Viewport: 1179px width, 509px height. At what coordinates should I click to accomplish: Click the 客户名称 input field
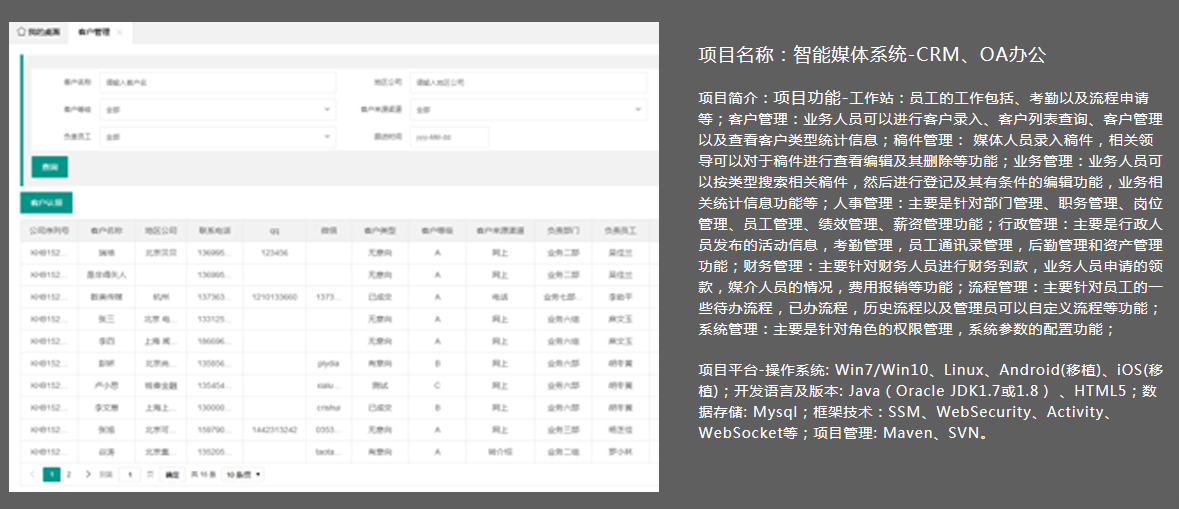[x=218, y=82]
